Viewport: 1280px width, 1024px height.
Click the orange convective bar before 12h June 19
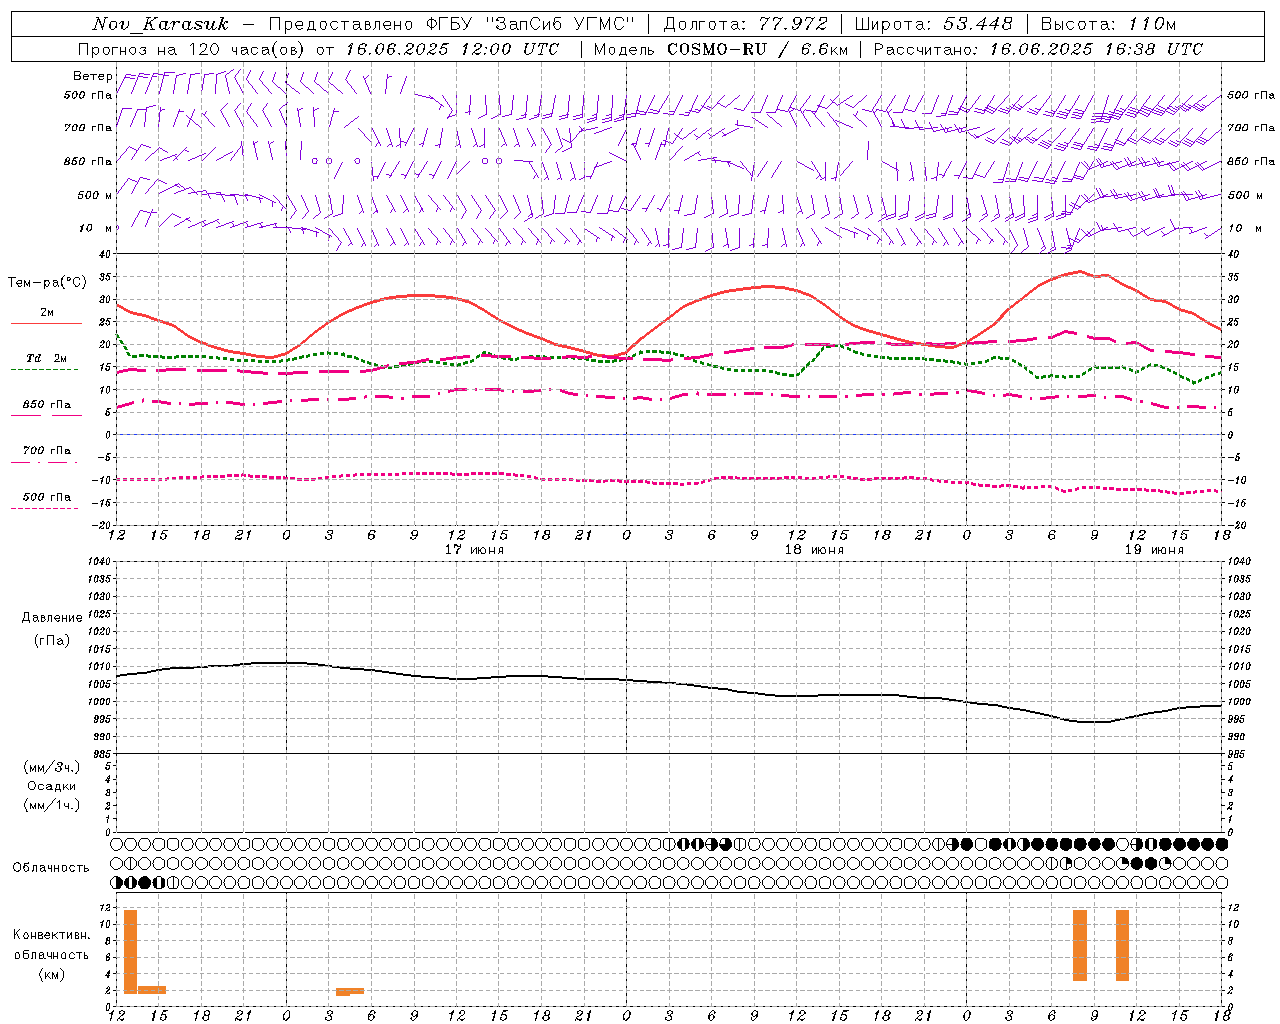[x=1122, y=945]
